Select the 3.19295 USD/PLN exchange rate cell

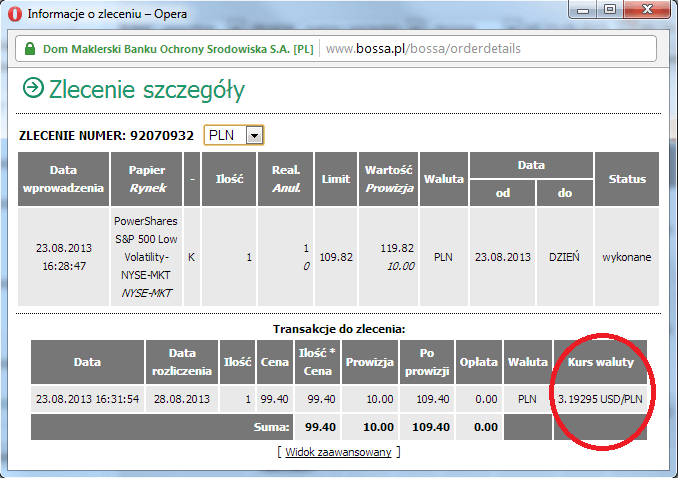pos(600,398)
